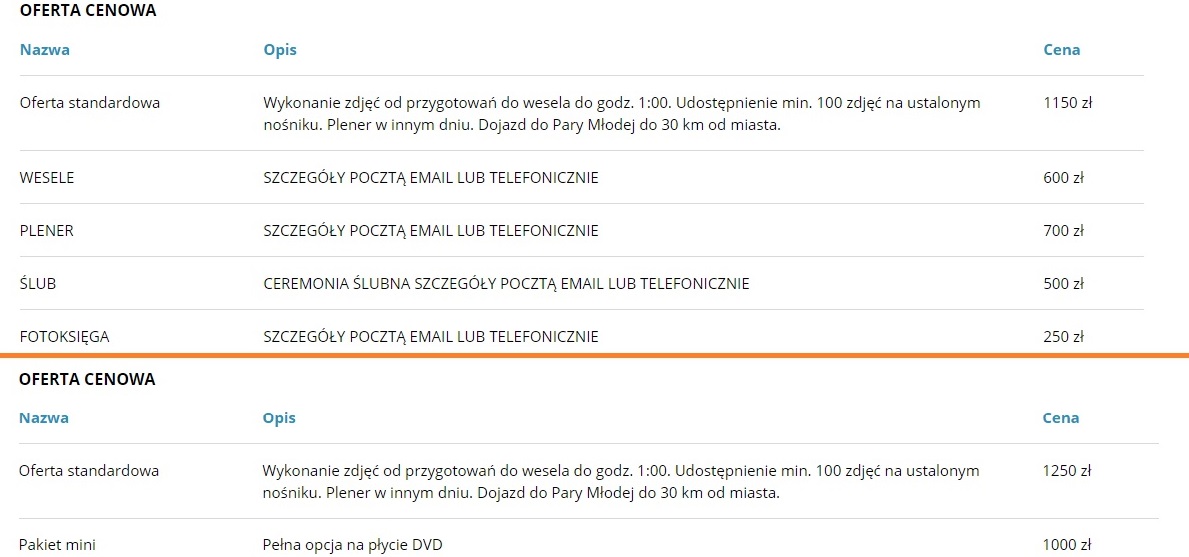Select the 1000 zł price
The image size is (1189, 557).
coord(1066,545)
